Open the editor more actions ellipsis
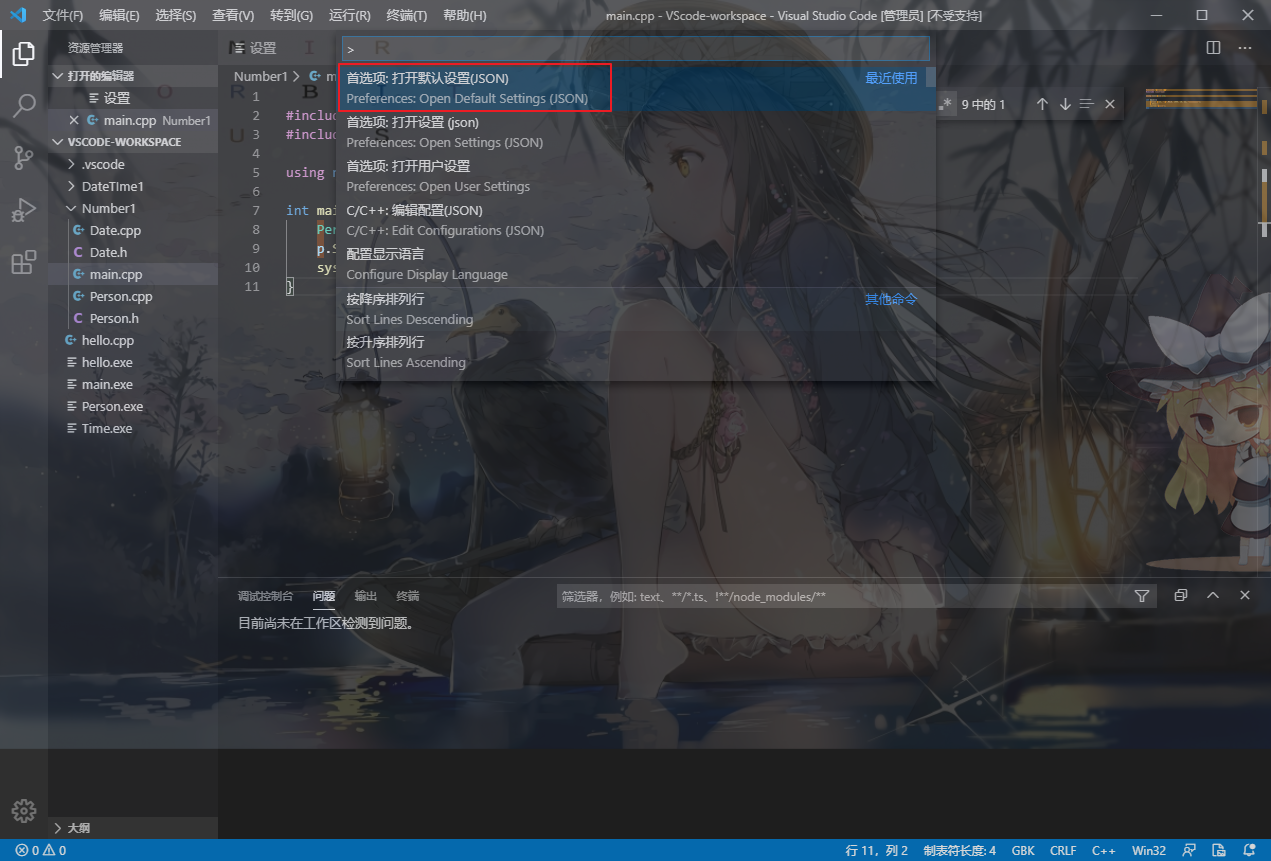Screen dimensions: 1271x861 coord(1245,47)
